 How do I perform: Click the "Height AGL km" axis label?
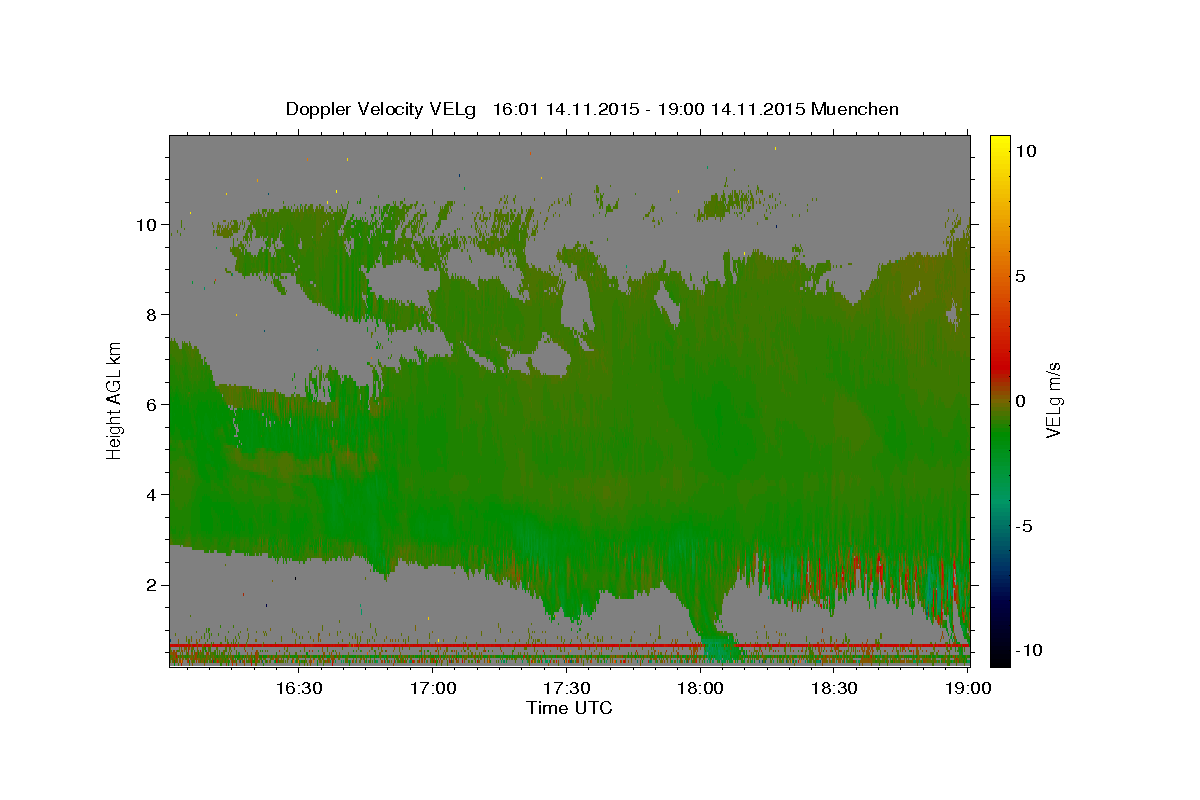point(114,400)
